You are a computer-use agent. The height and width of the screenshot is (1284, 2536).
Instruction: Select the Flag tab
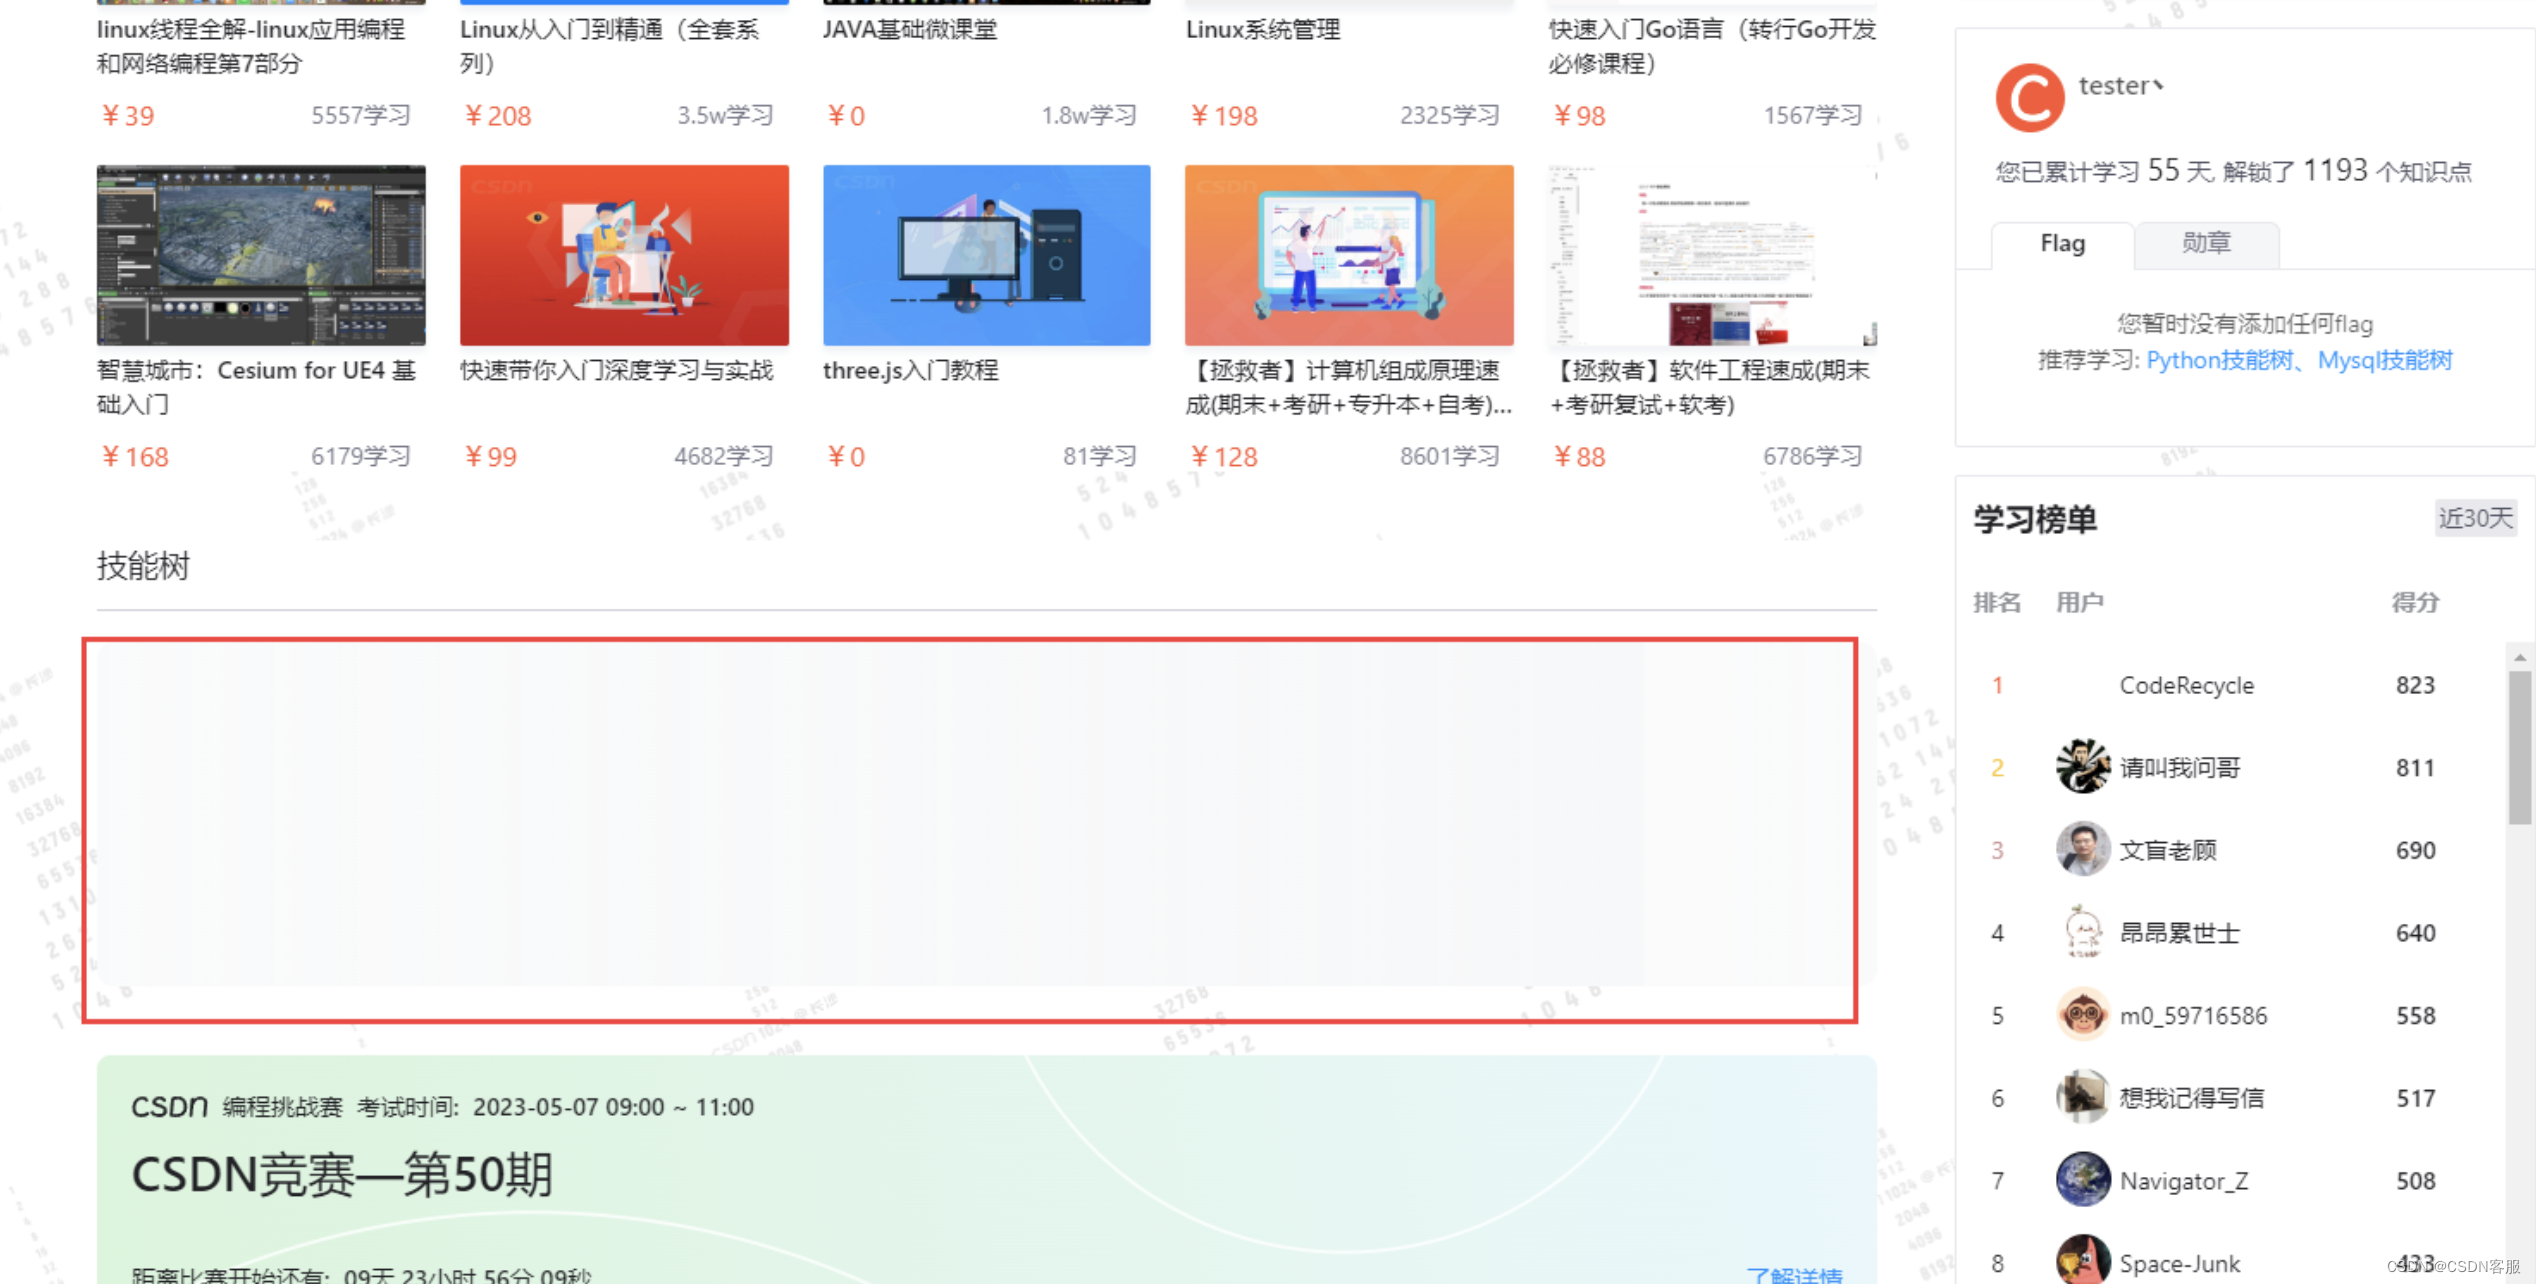(x=2062, y=243)
